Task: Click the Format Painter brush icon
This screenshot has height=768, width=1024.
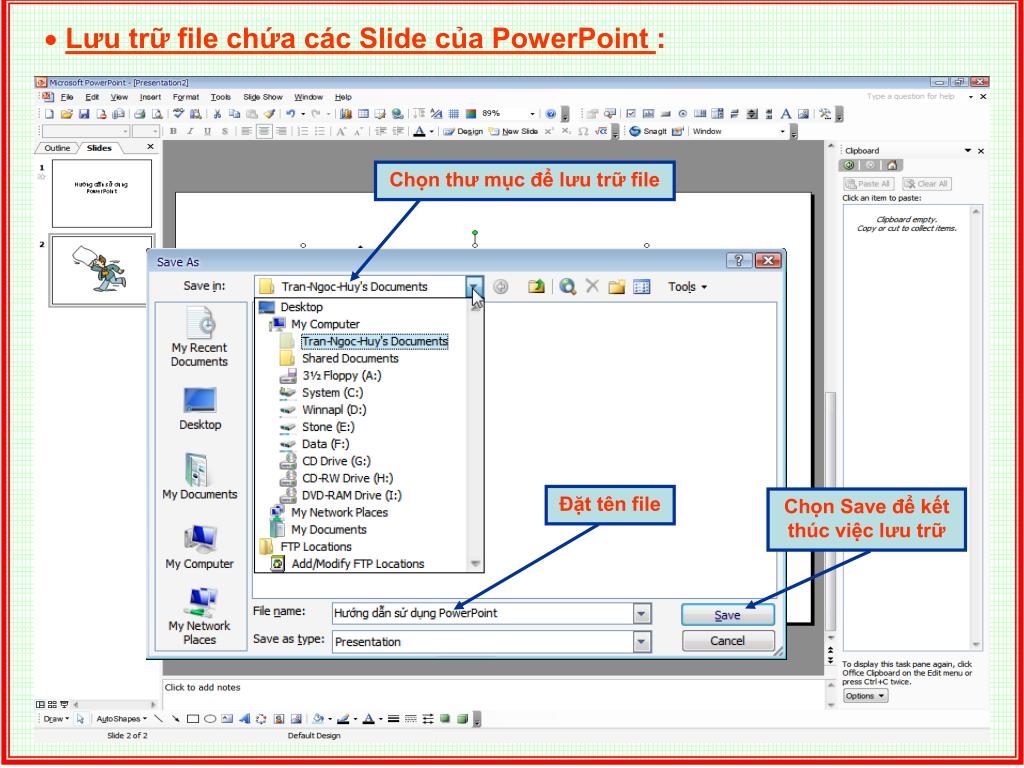Action: [x=269, y=114]
